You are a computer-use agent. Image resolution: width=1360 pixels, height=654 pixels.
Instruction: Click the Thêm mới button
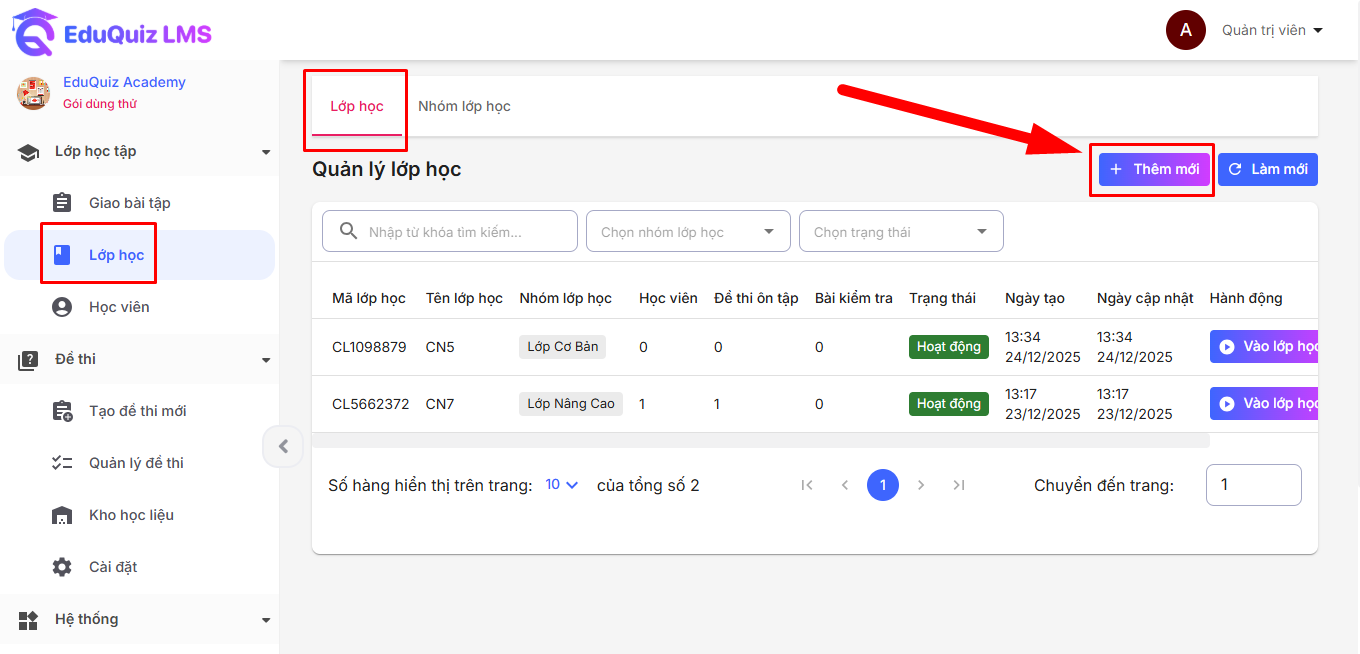click(1154, 169)
